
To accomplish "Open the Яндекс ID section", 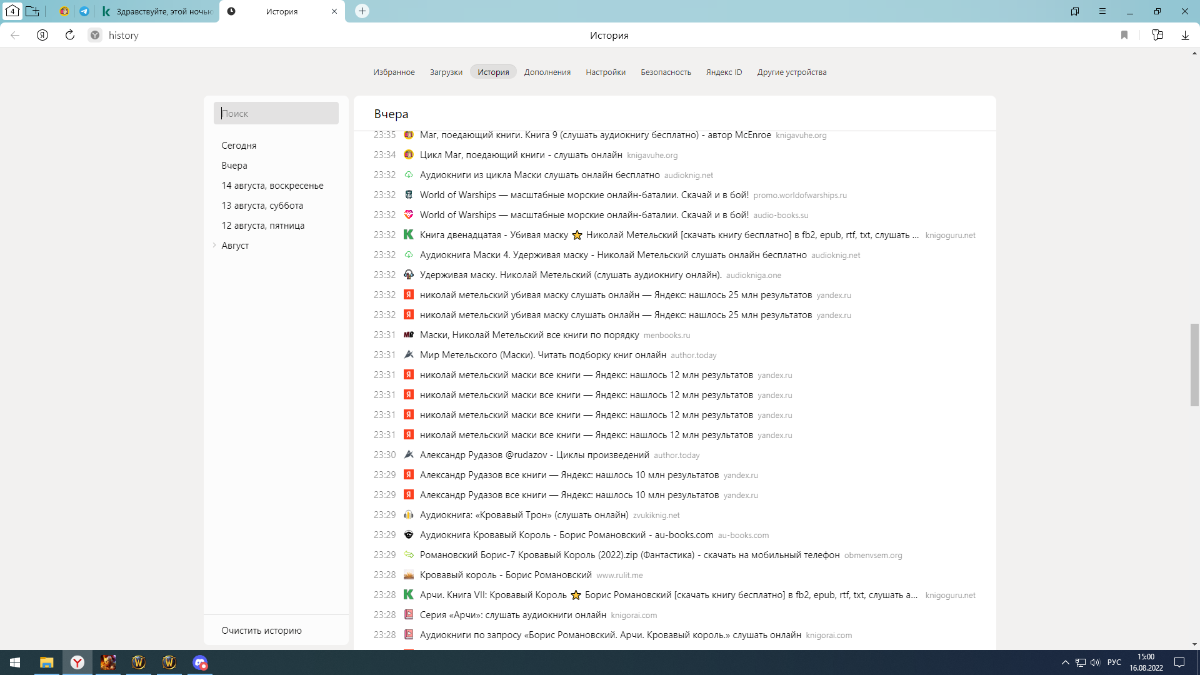I will 724,72.
